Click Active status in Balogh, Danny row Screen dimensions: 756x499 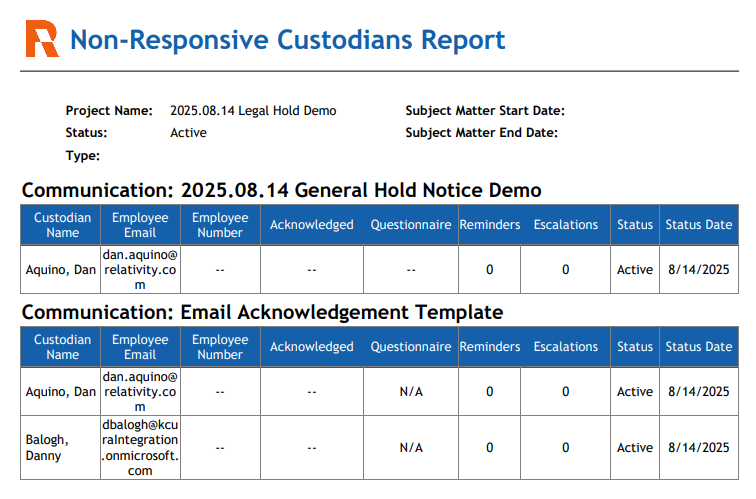(635, 447)
